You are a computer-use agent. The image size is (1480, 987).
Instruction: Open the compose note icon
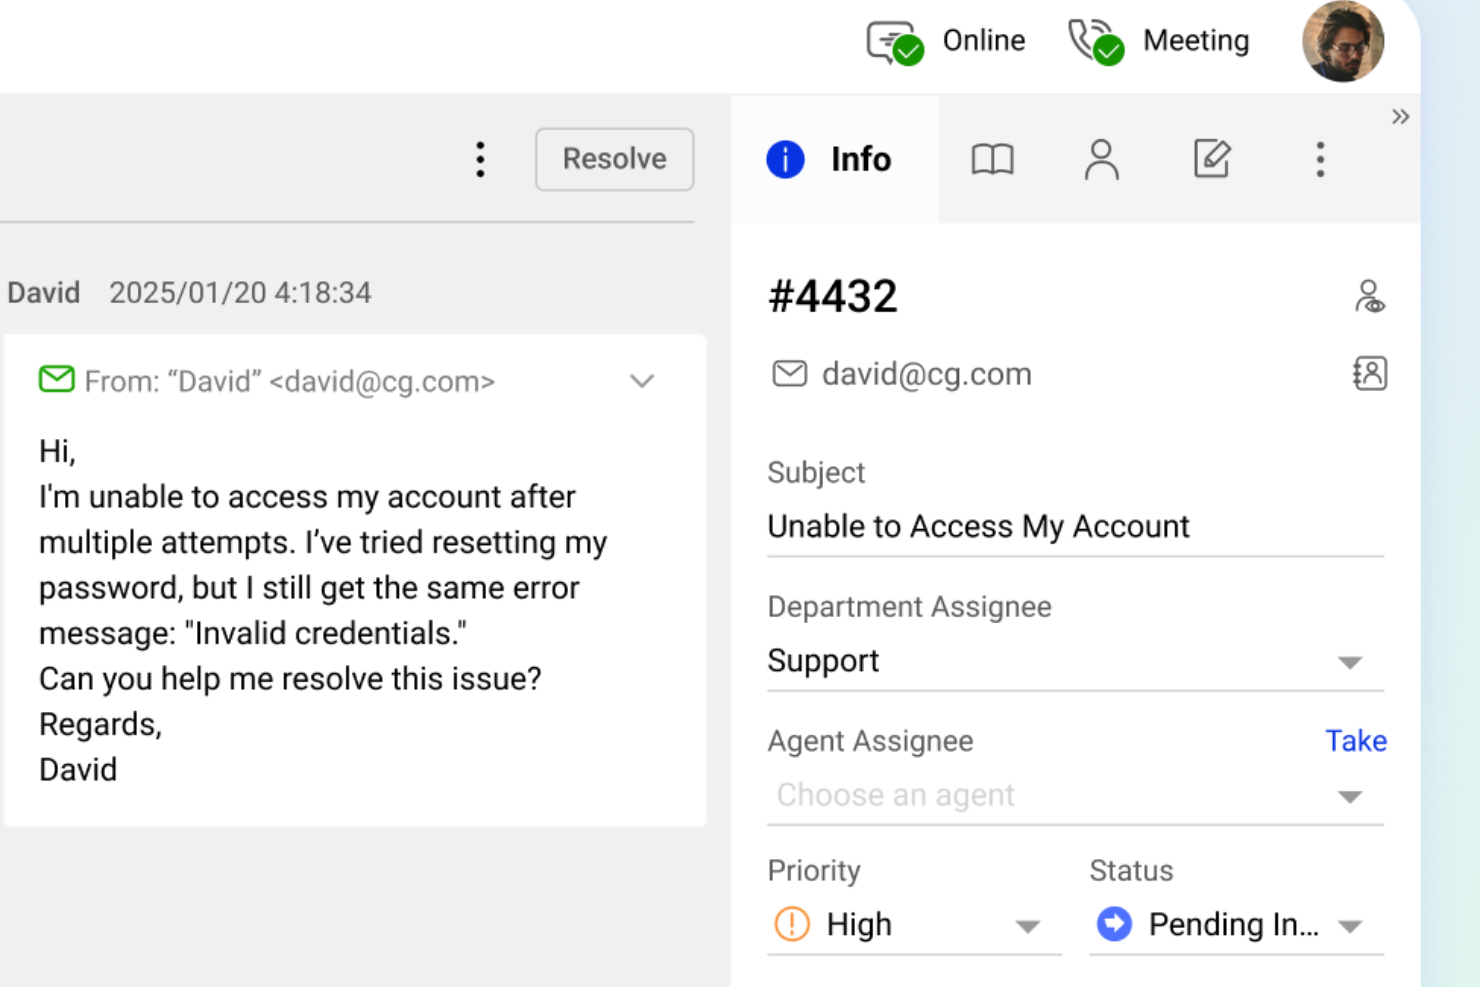(x=1212, y=158)
